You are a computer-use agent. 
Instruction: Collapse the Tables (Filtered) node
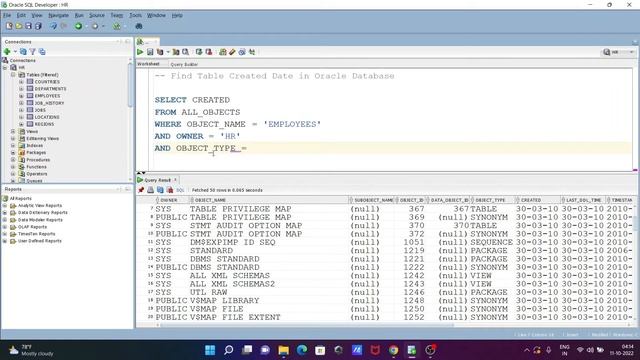(x=13, y=75)
